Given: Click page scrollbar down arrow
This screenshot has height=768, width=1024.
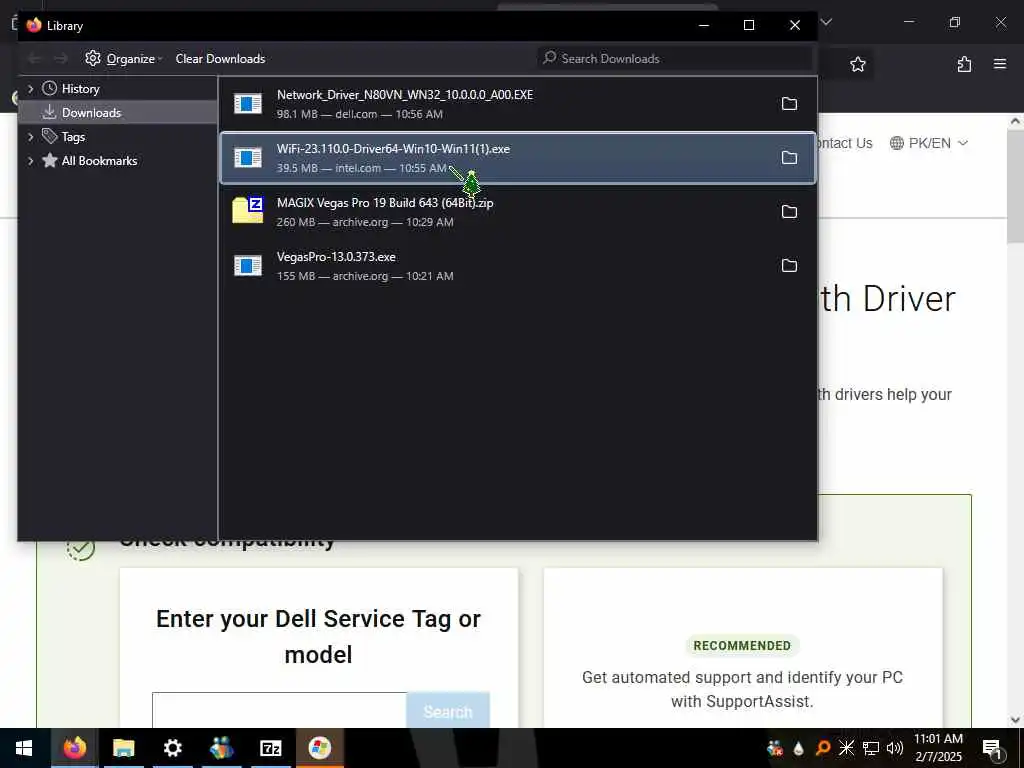Looking at the screenshot, I should click(1016, 720).
